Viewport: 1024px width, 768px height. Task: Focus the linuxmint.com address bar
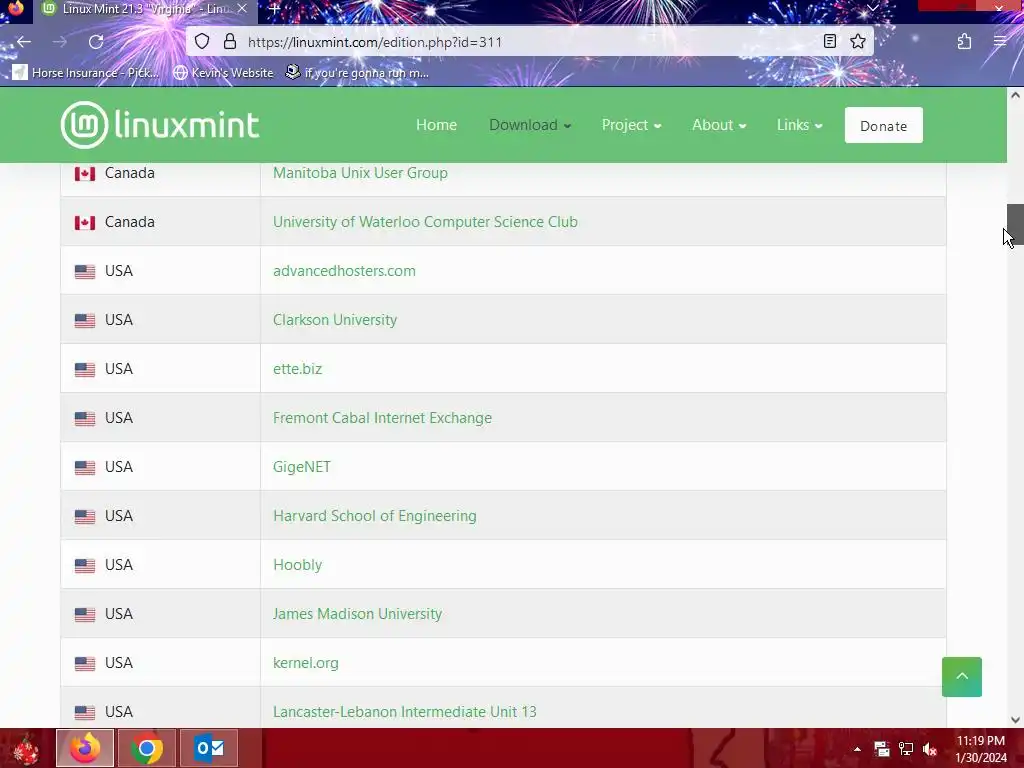pos(529,42)
